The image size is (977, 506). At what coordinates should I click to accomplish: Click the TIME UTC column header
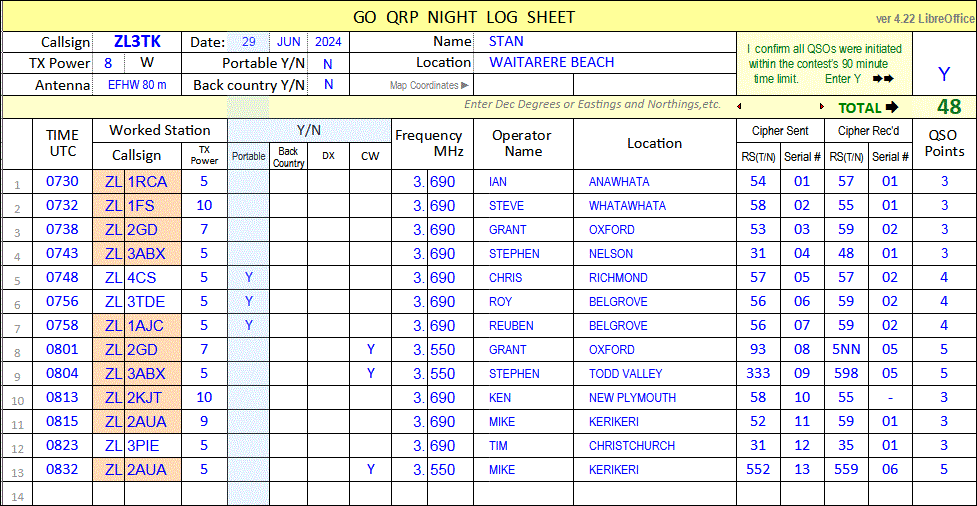click(62, 143)
